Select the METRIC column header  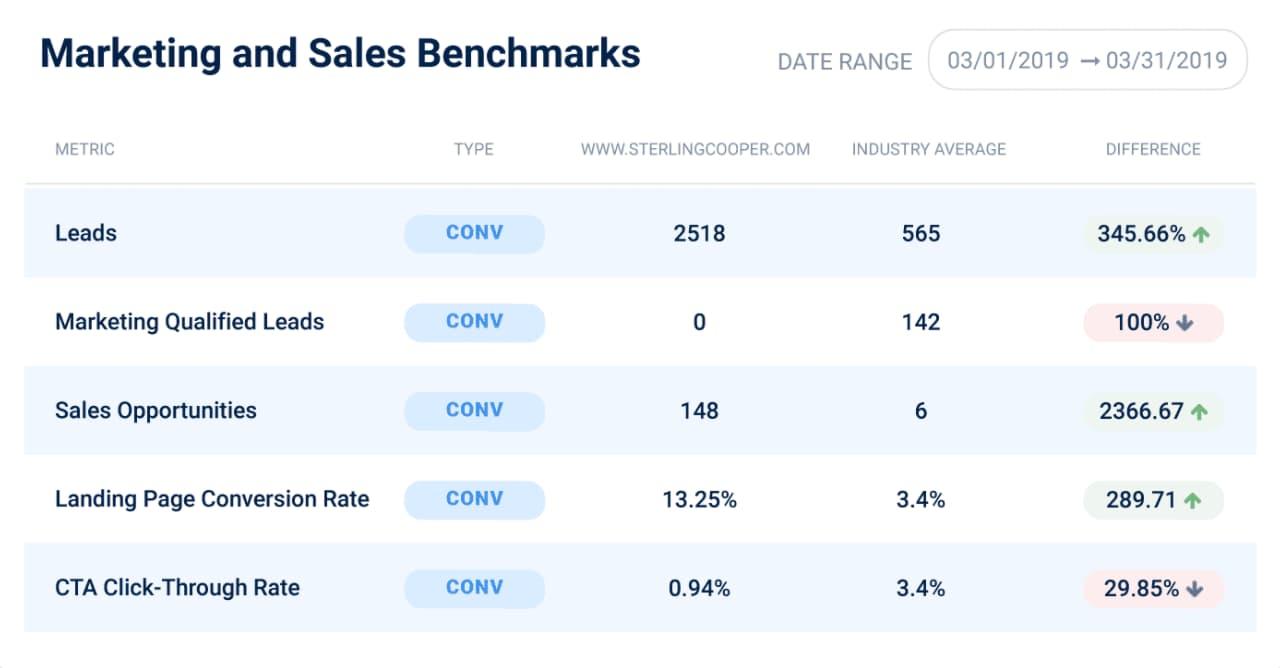click(x=85, y=149)
